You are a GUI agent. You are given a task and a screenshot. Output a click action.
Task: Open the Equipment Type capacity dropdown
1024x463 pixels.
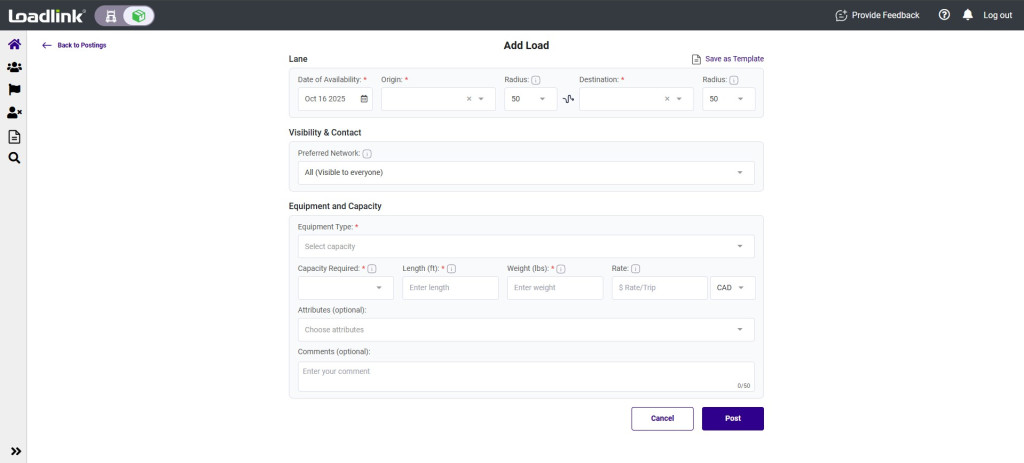click(740, 246)
